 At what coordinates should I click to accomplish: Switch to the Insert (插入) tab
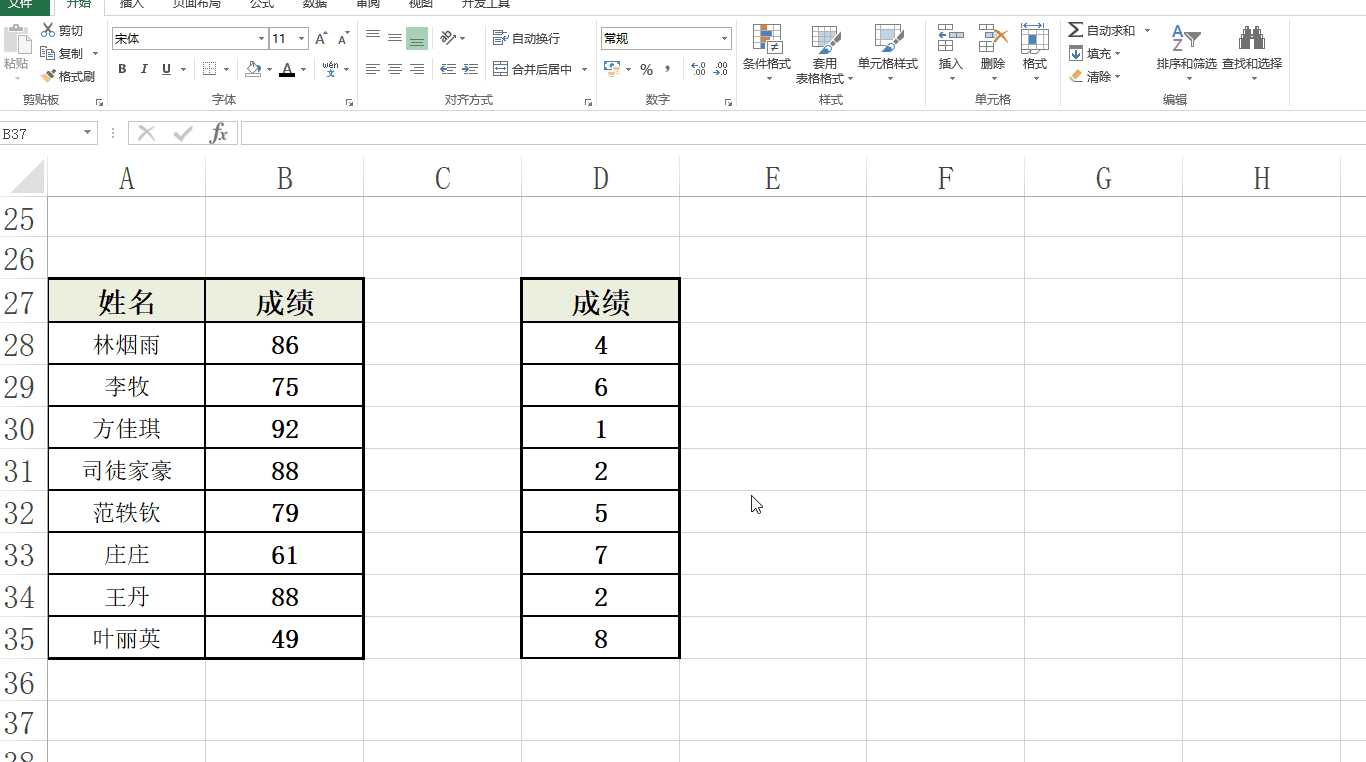(132, 4)
